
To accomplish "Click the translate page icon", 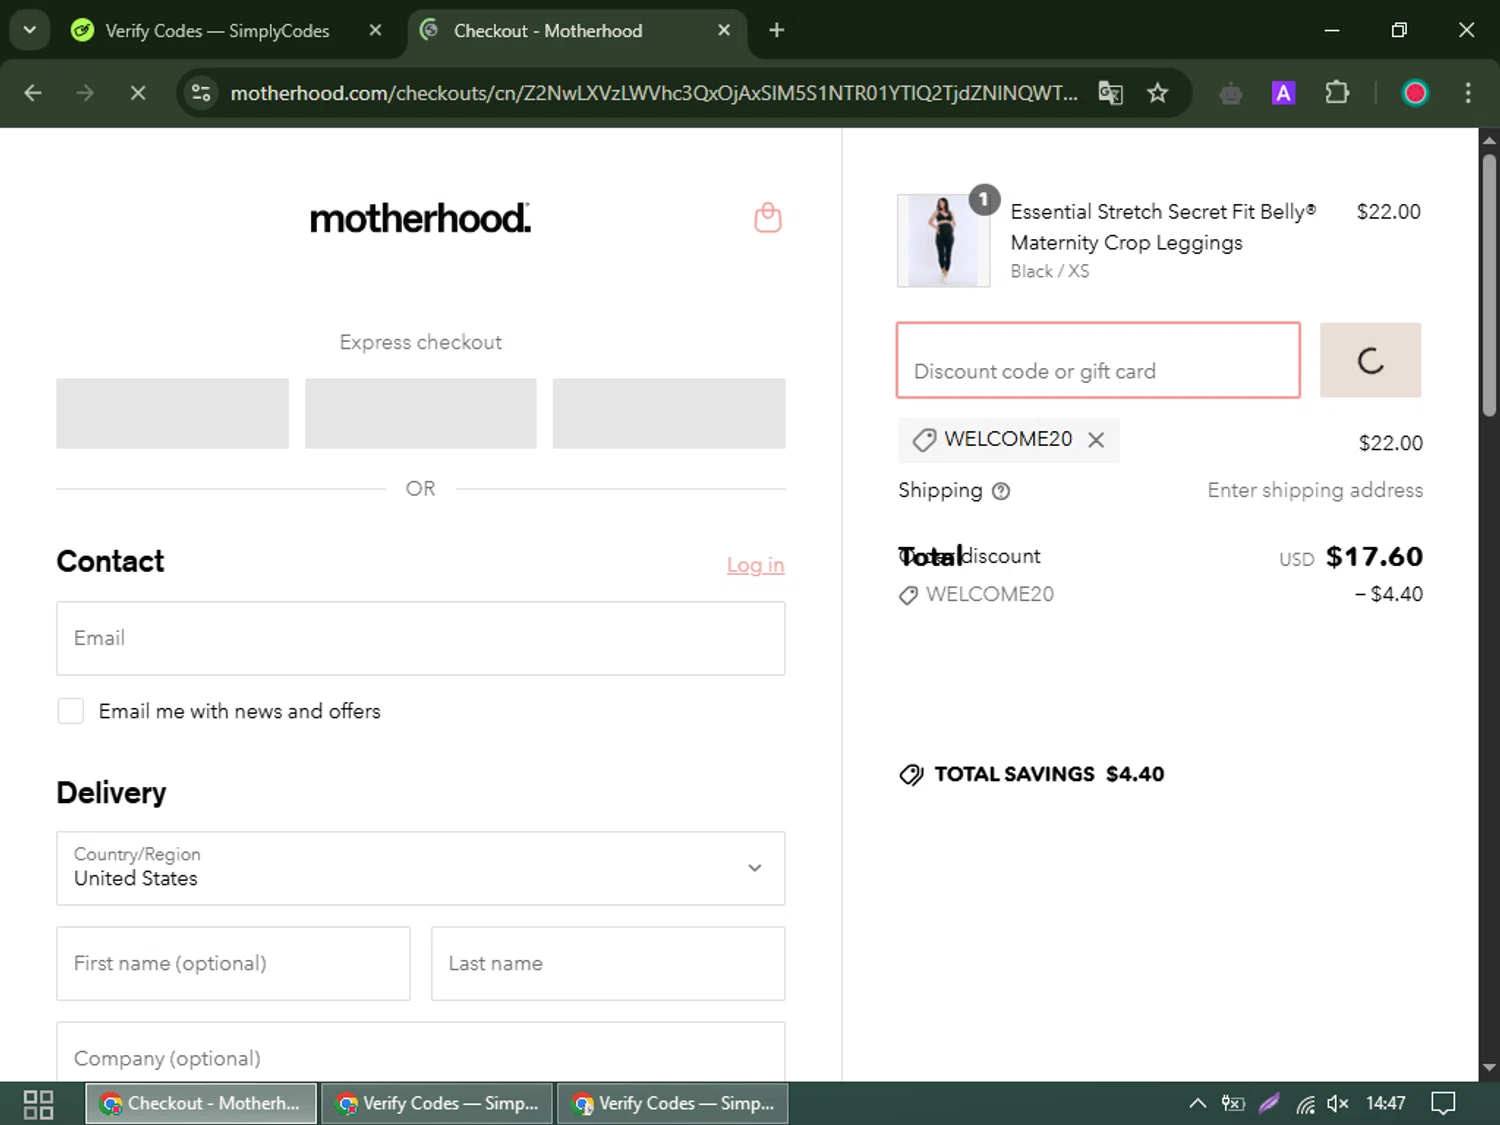I will coord(1110,93).
